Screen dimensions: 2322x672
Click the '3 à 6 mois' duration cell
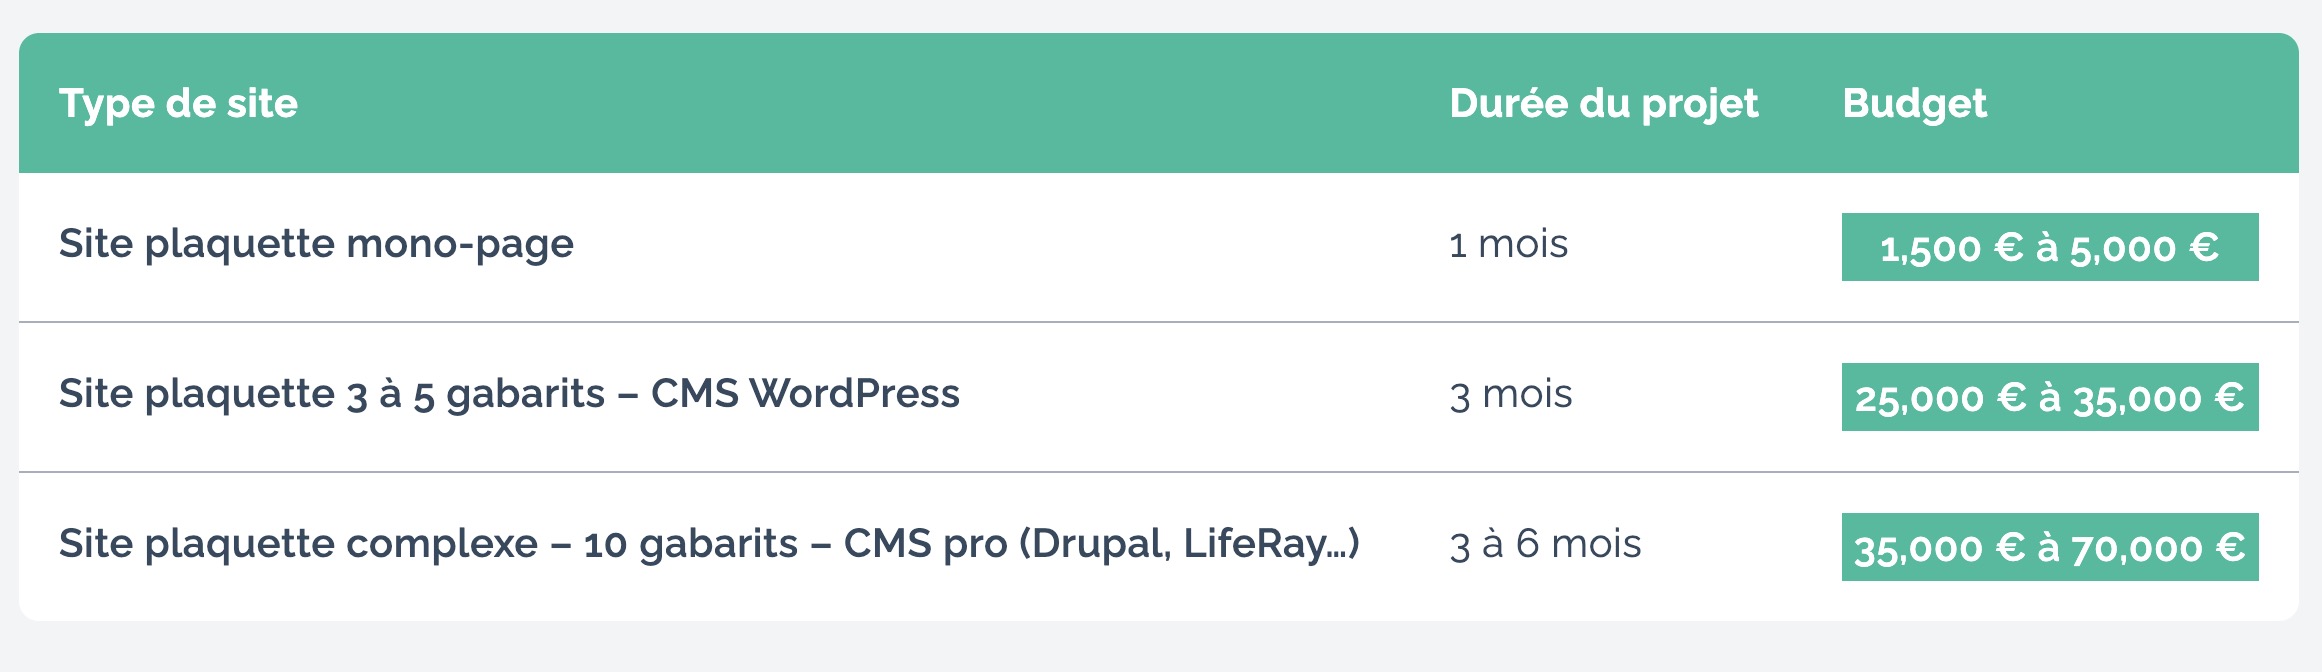tap(1545, 544)
